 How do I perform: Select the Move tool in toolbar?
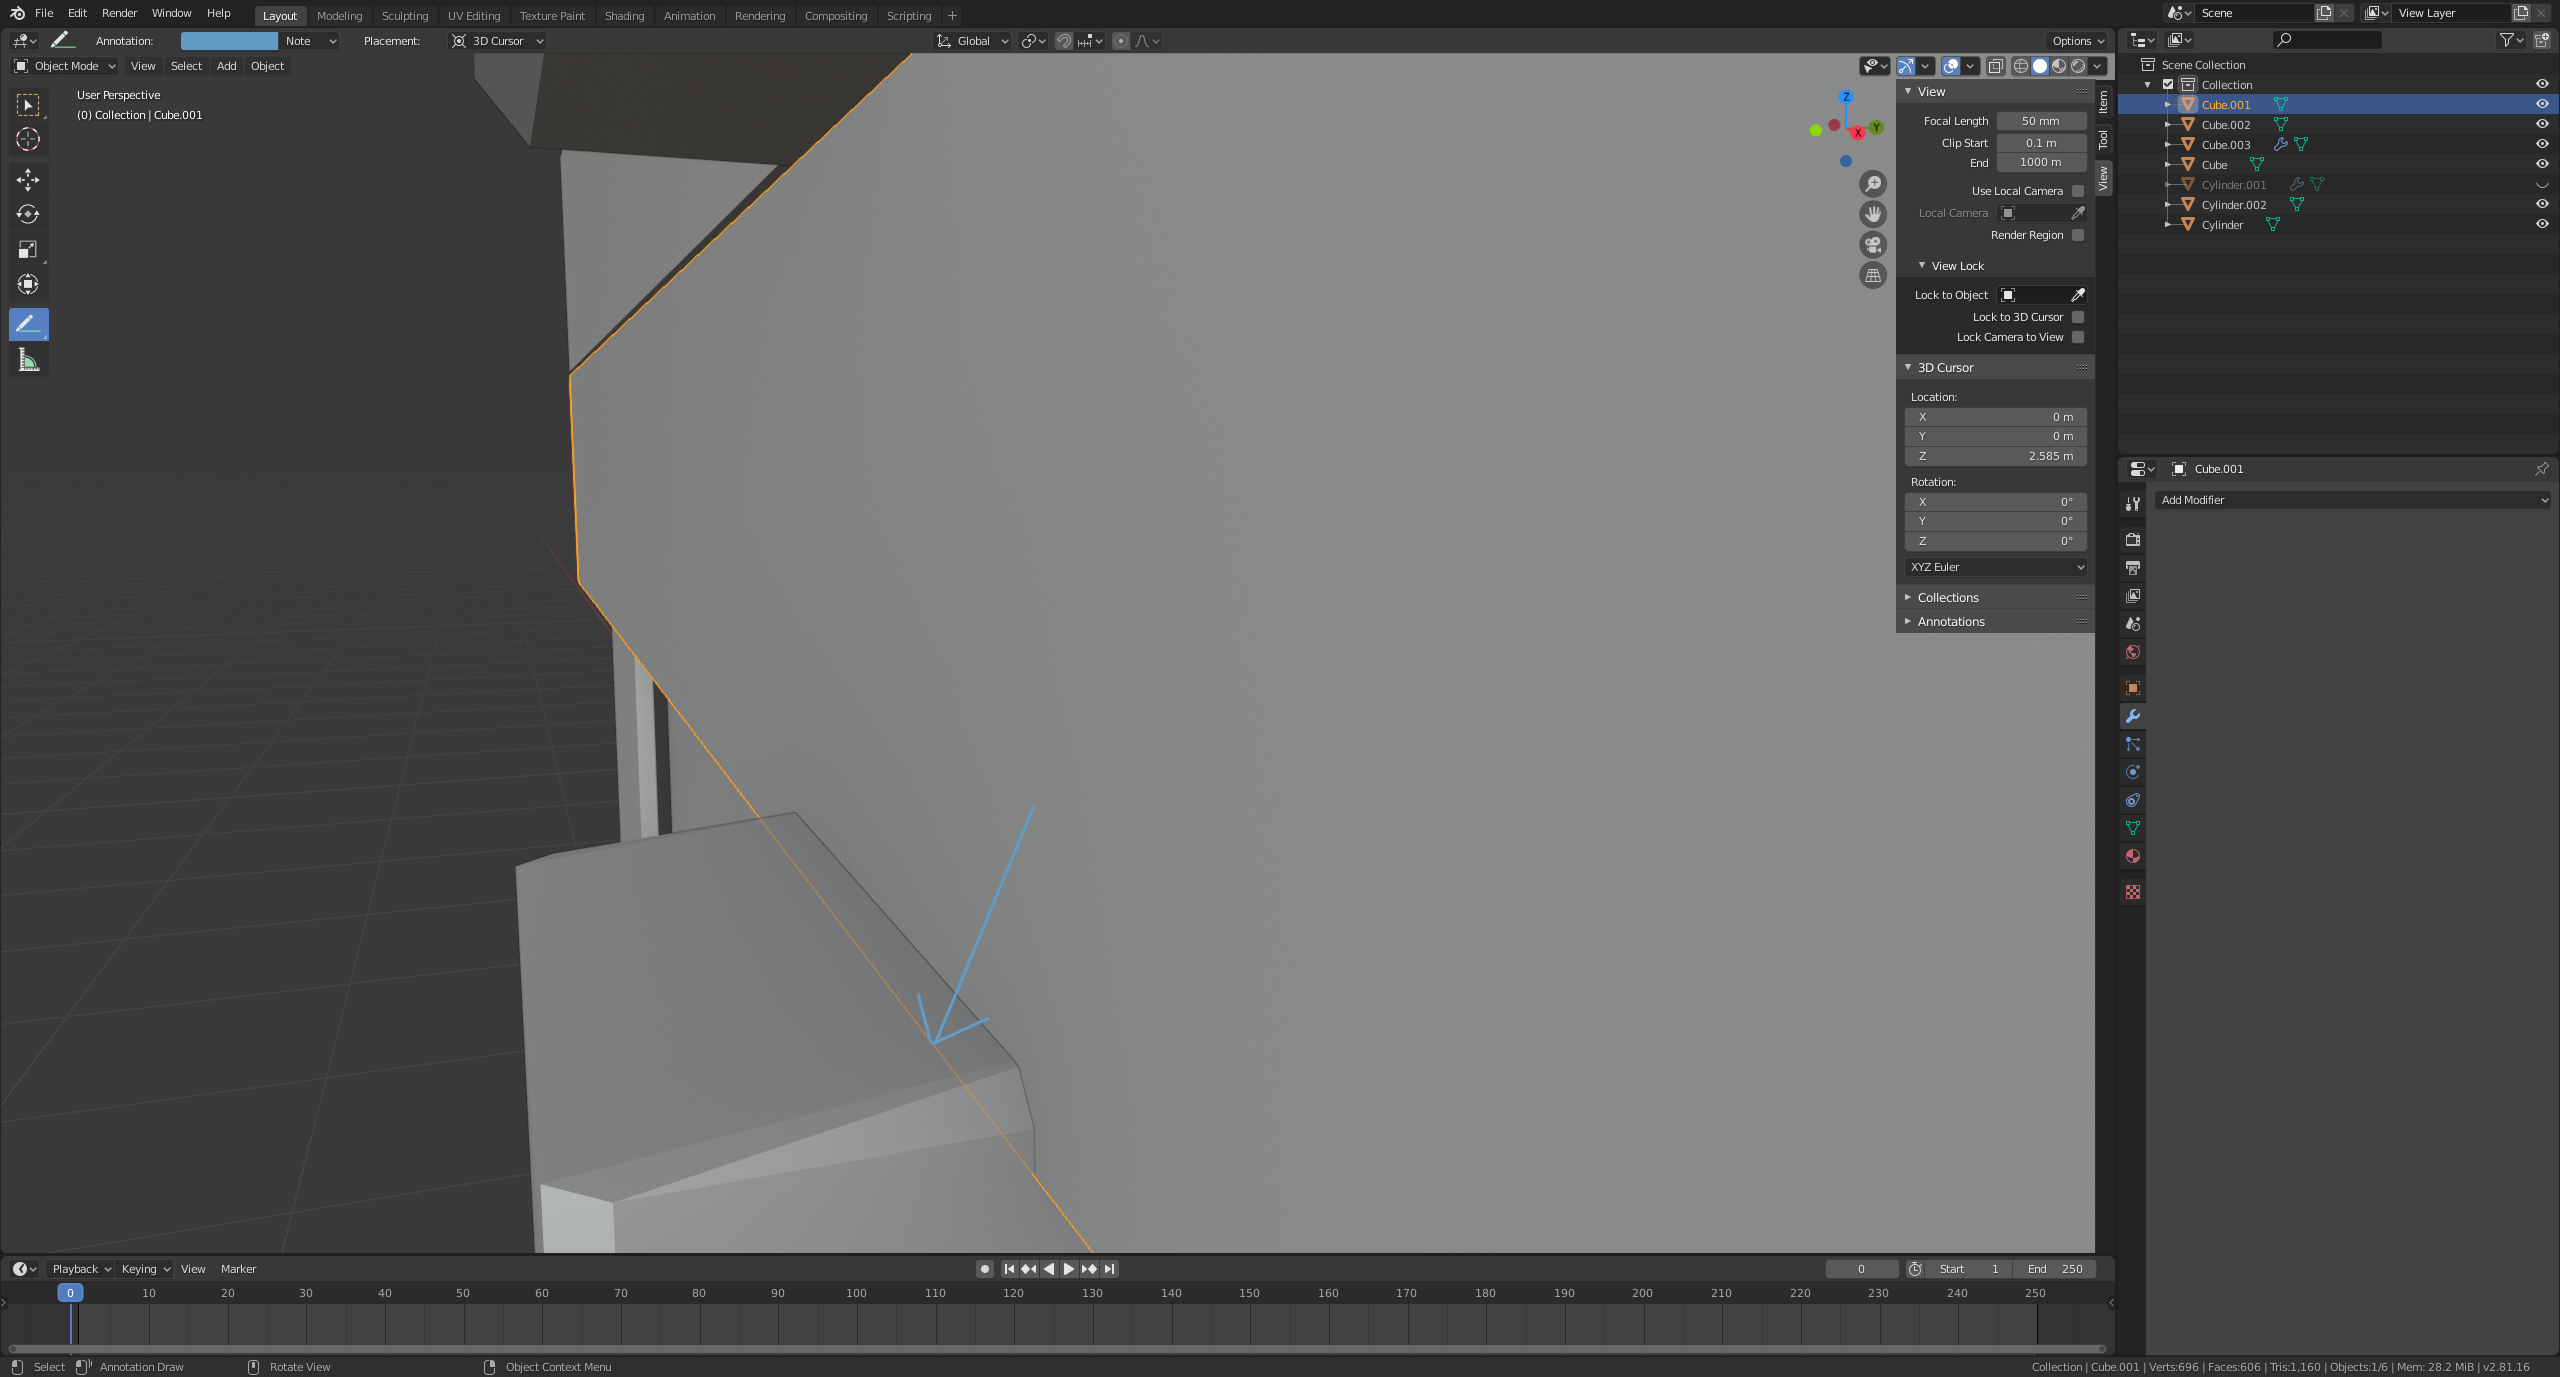point(28,180)
